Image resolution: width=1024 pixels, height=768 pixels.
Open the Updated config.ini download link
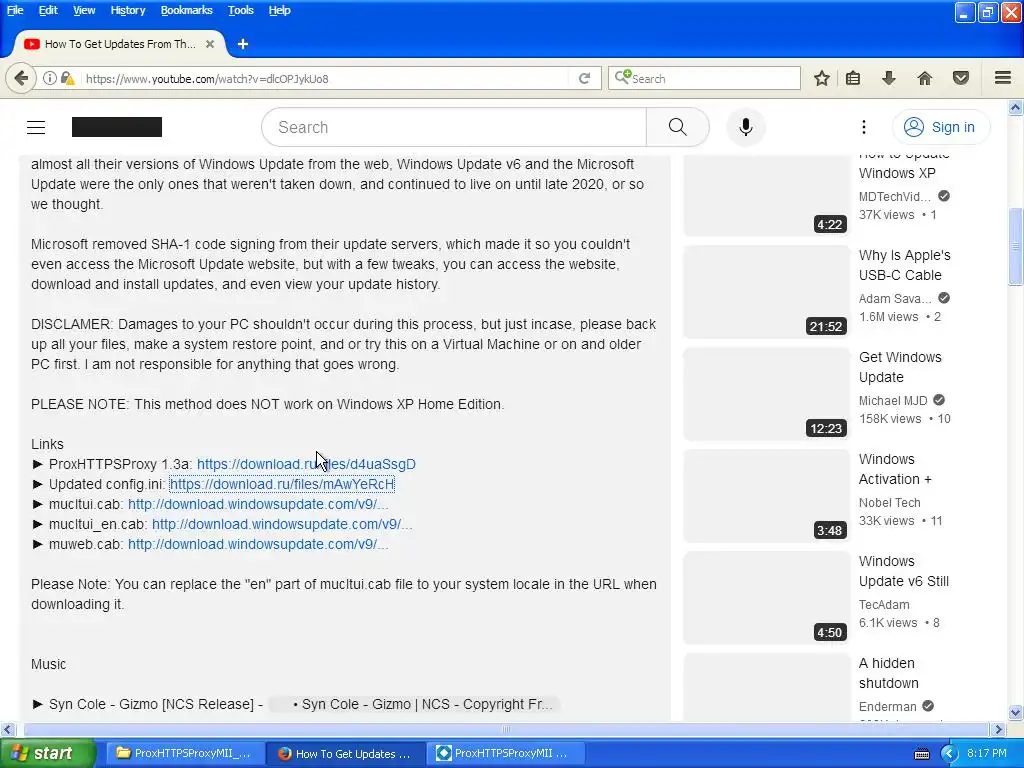tap(282, 484)
